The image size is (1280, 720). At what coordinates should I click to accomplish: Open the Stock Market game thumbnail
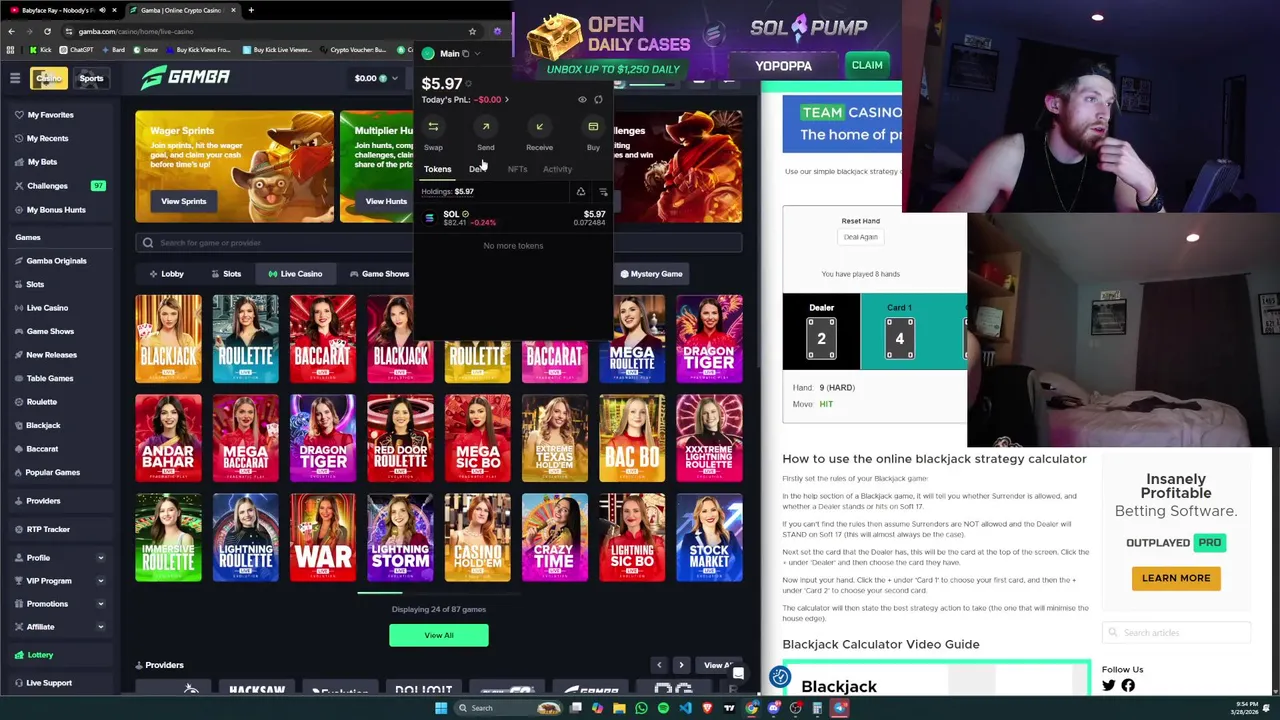point(709,538)
